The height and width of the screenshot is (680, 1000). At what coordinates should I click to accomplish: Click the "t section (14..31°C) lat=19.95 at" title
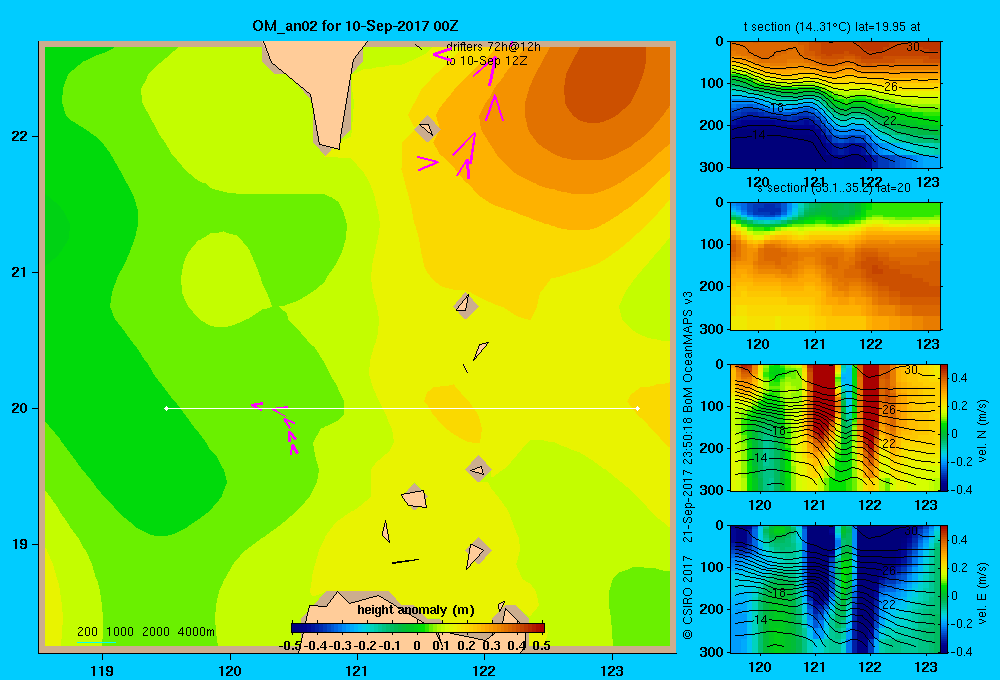(832, 27)
